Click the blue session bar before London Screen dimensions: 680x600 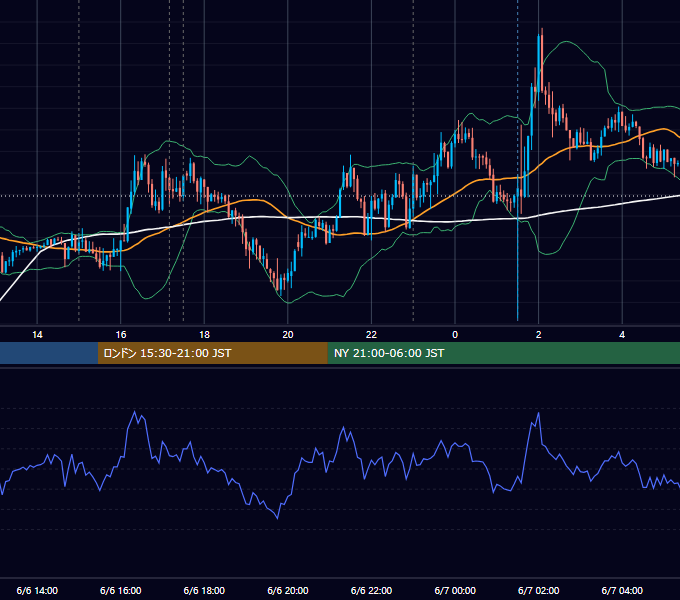(x=49, y=353)
